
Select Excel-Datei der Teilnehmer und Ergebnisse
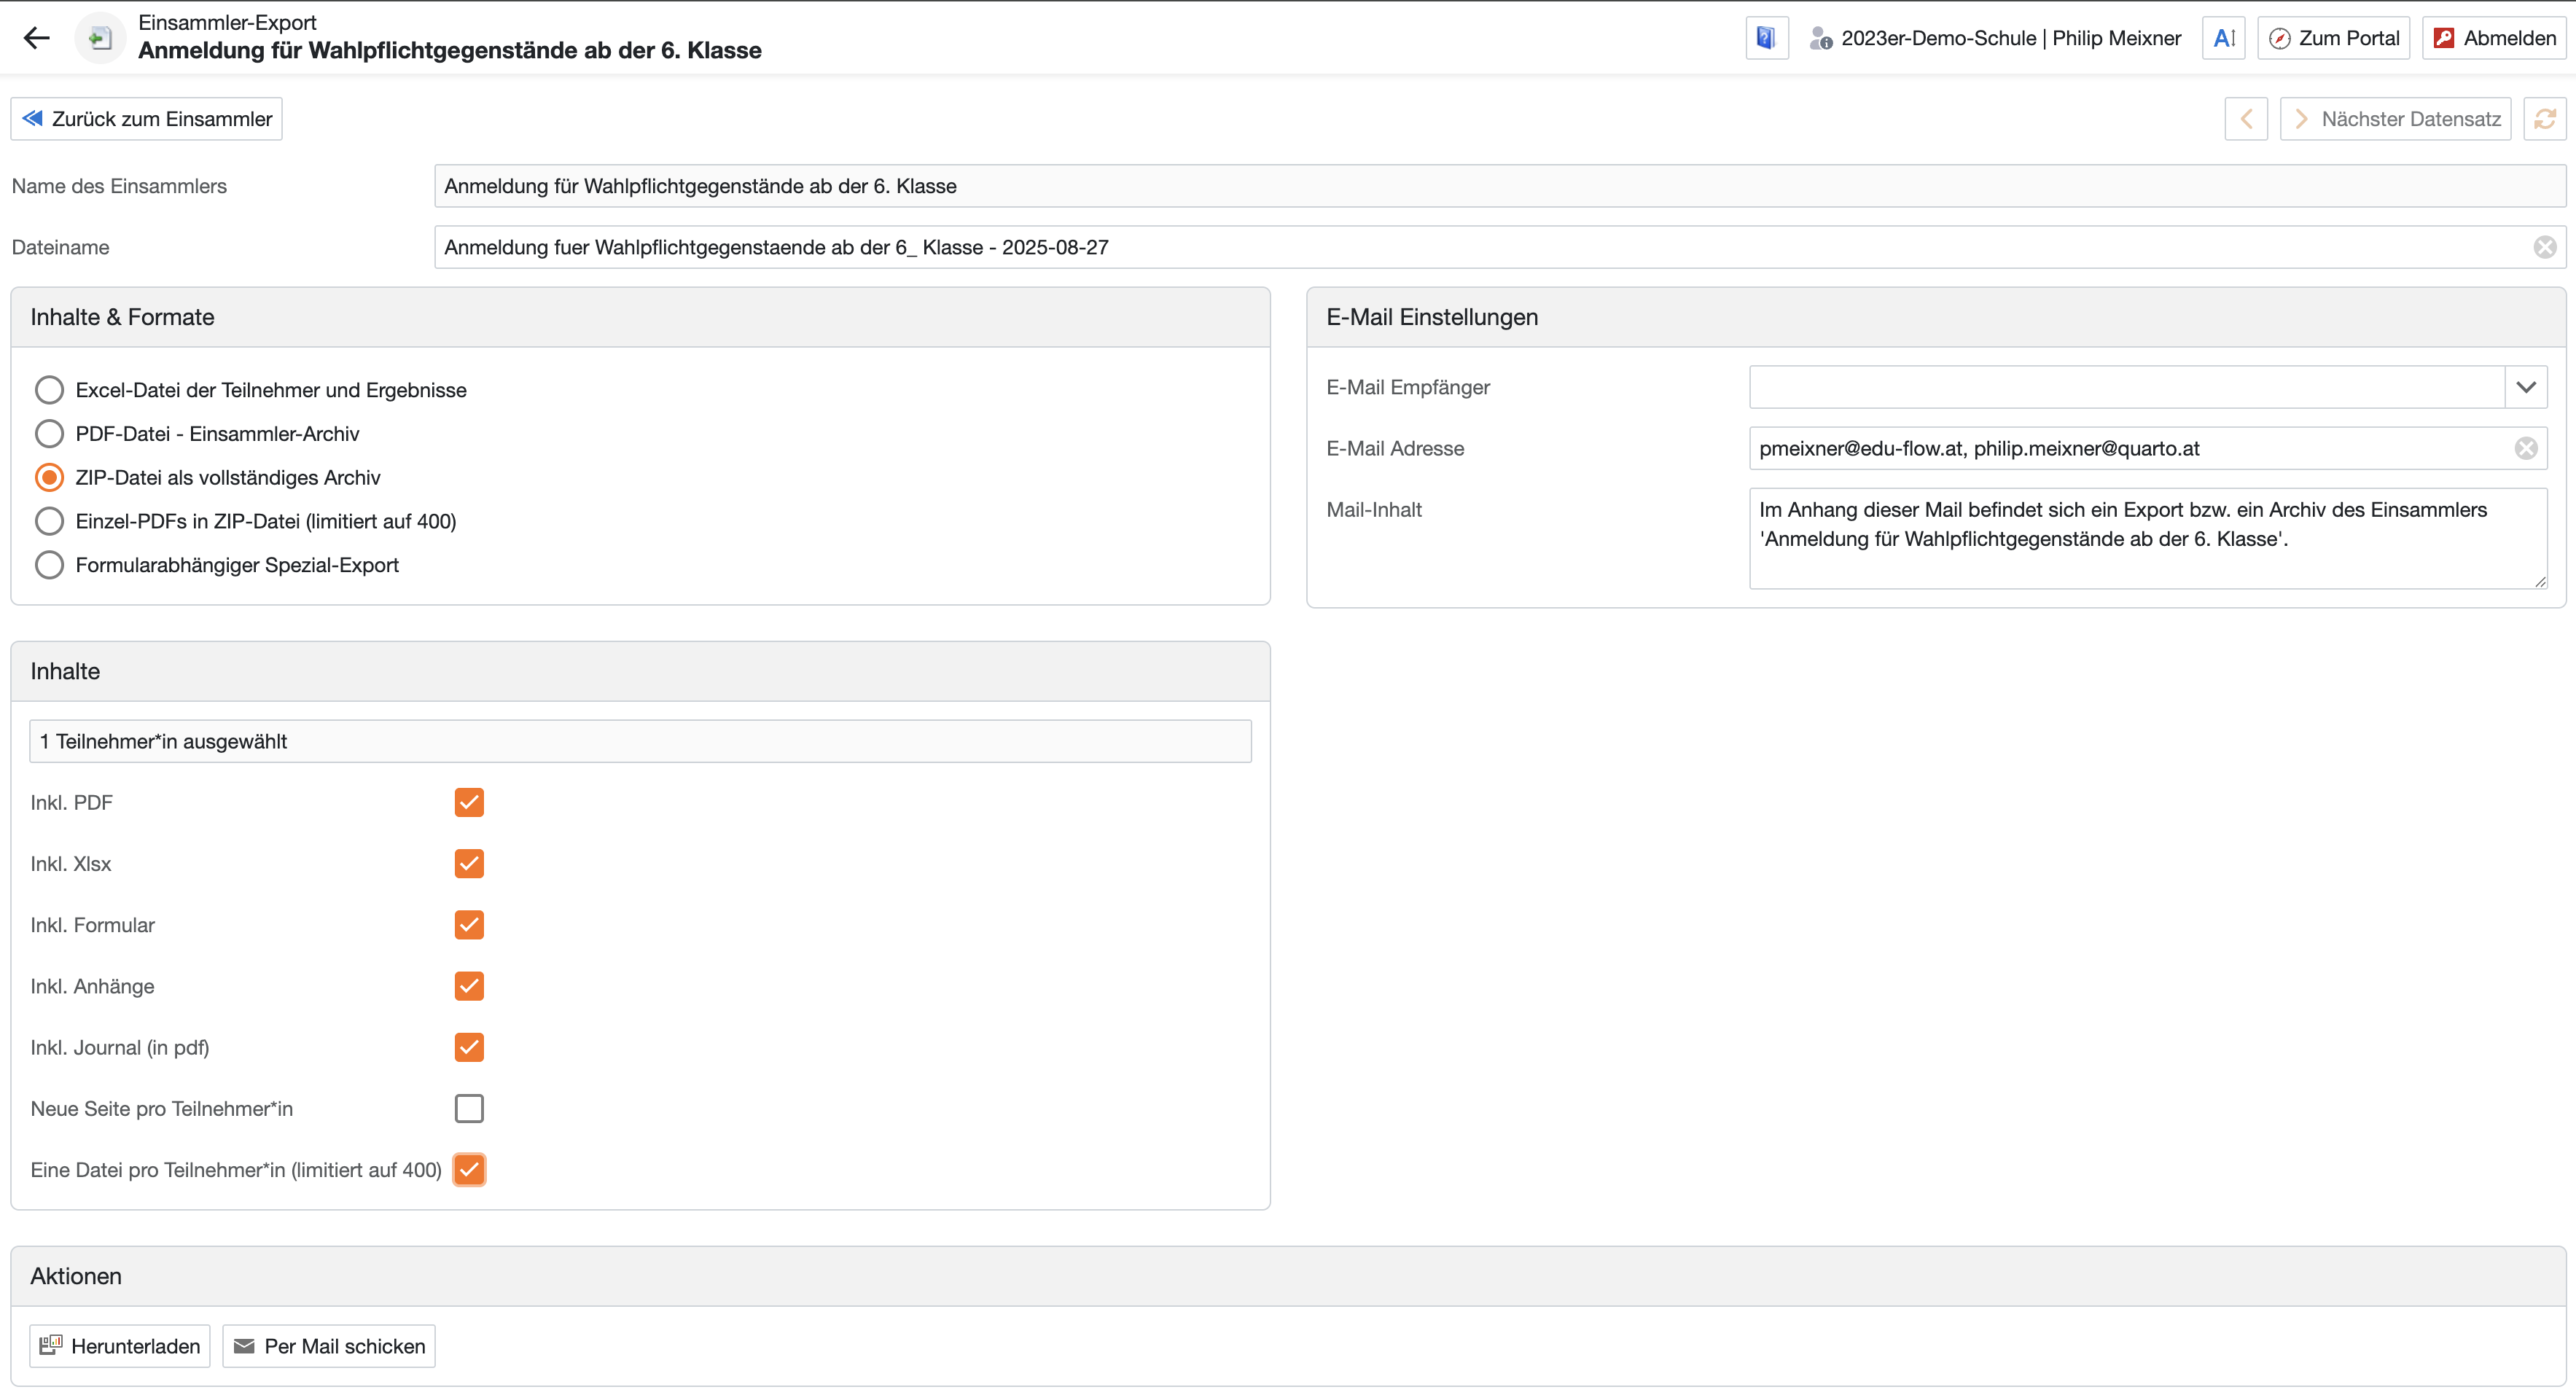49,390
